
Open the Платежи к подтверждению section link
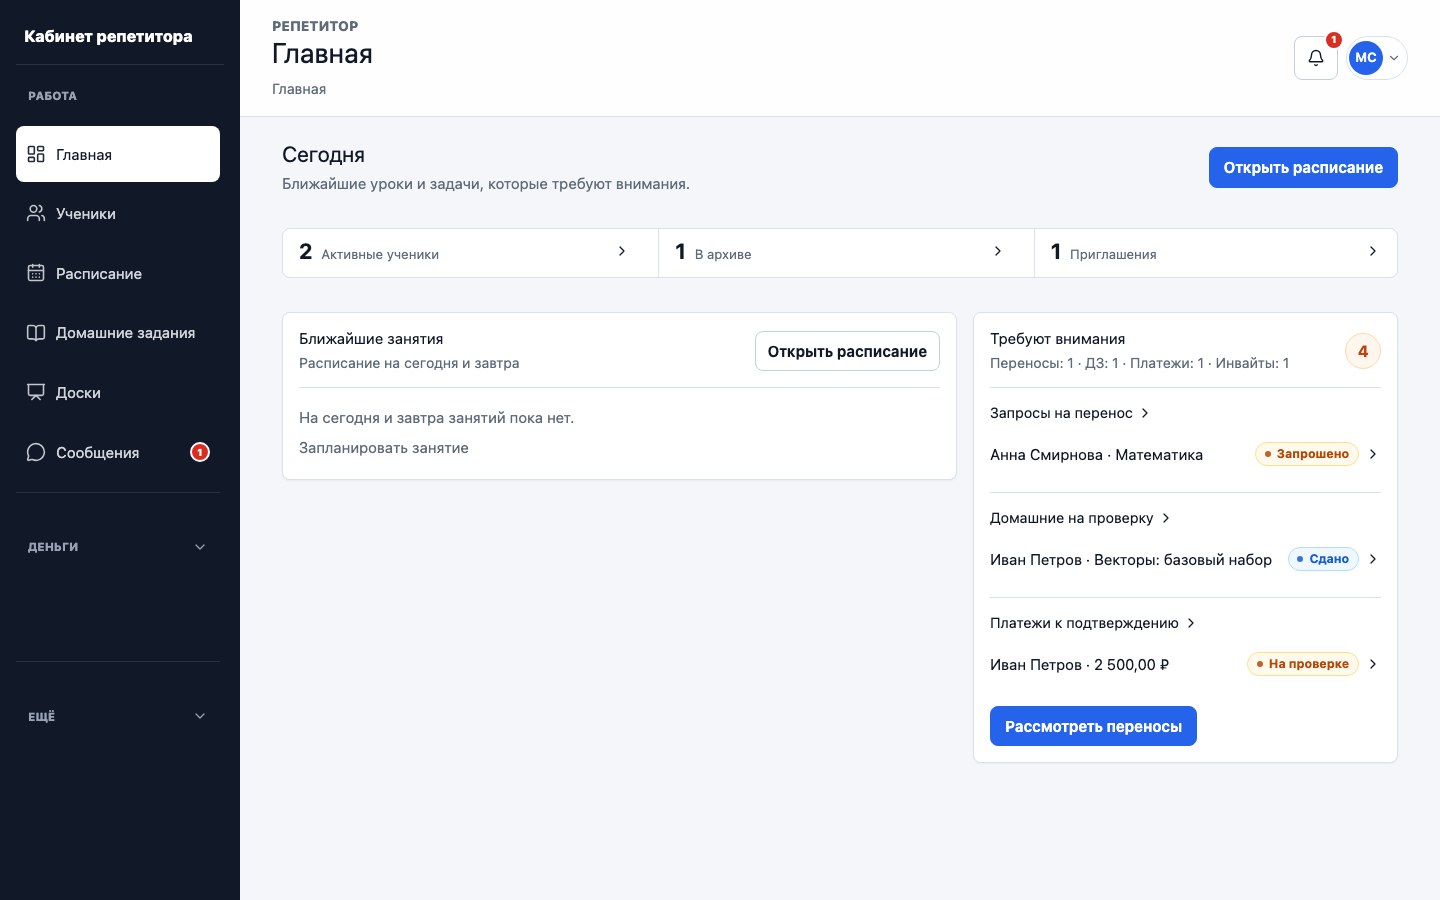tap(1093, 623)
